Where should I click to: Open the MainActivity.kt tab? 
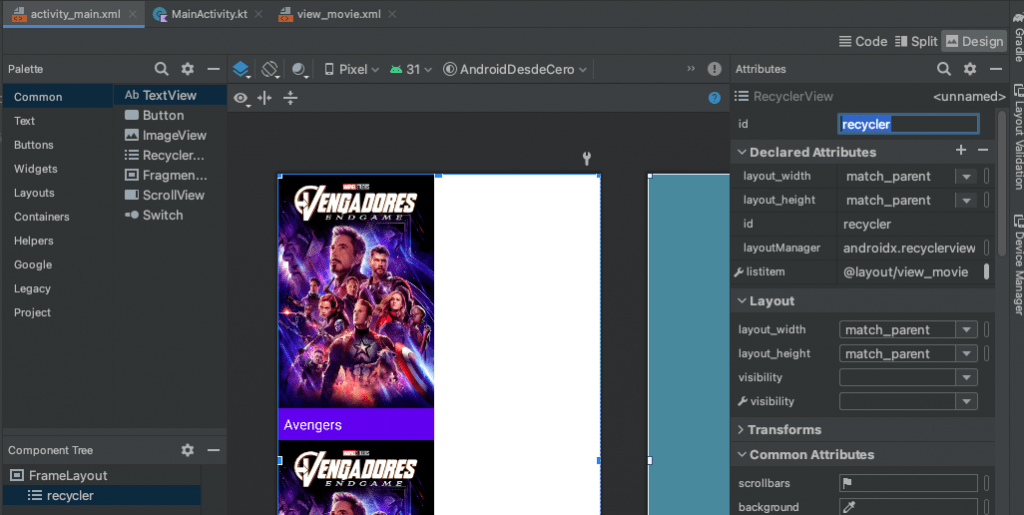point(209,14)
